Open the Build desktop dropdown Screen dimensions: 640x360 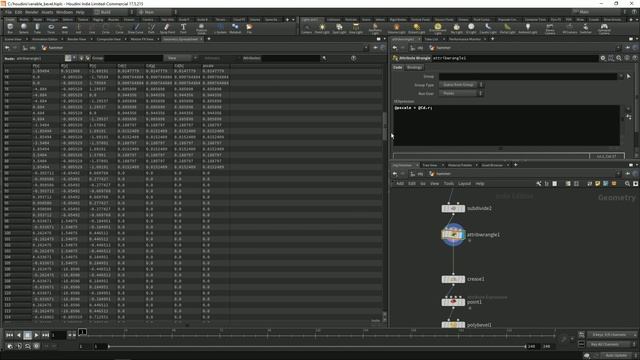click(x=111, y=12)
